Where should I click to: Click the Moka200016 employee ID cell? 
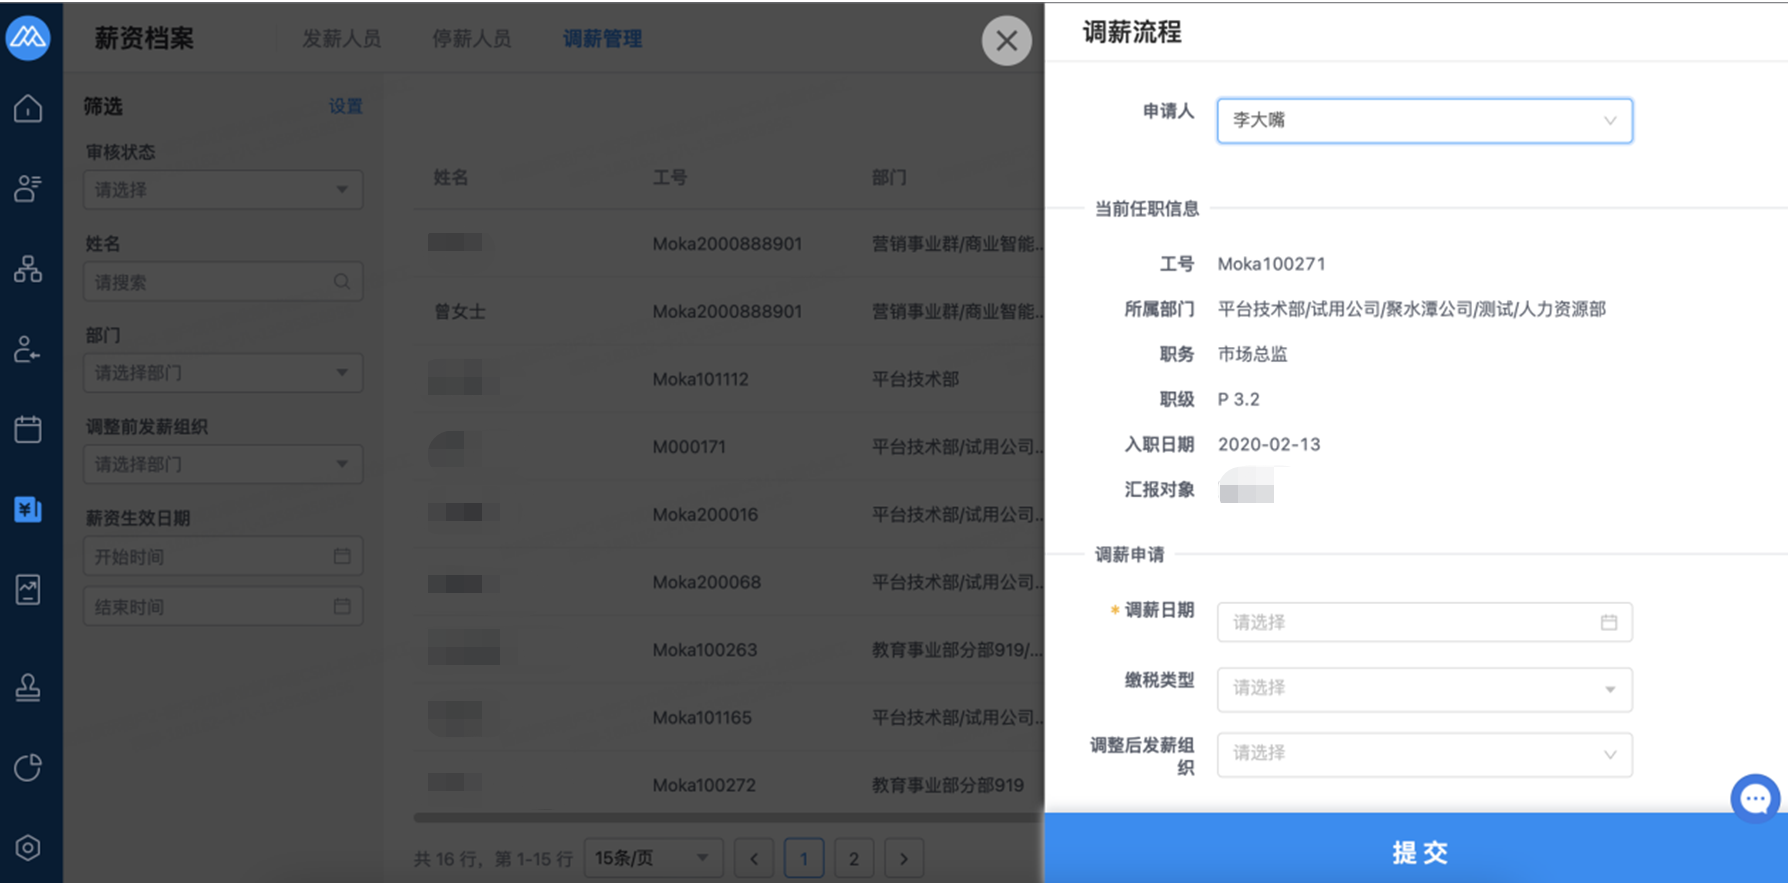tap(705, 514)
